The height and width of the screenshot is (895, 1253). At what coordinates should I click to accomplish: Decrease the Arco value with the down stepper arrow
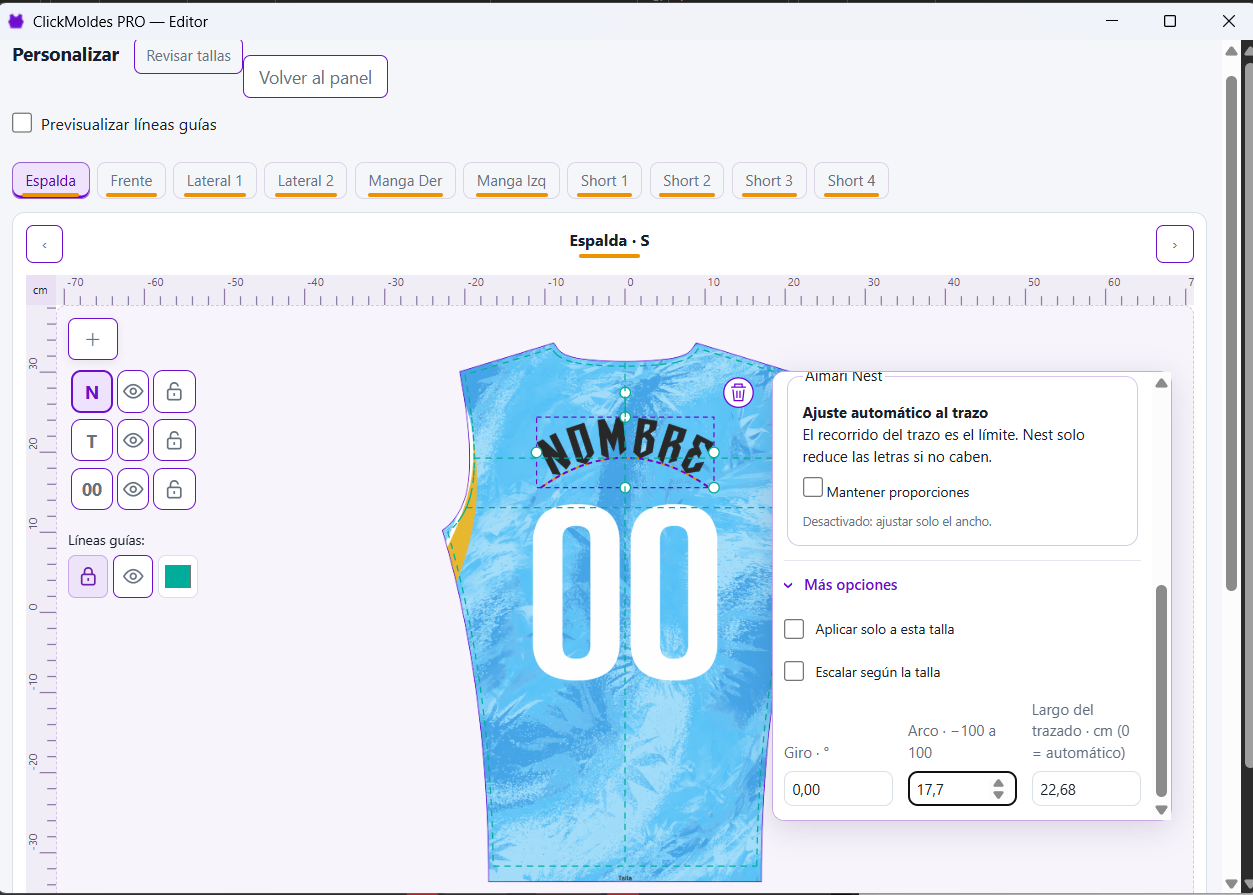(x=998, y=795)
